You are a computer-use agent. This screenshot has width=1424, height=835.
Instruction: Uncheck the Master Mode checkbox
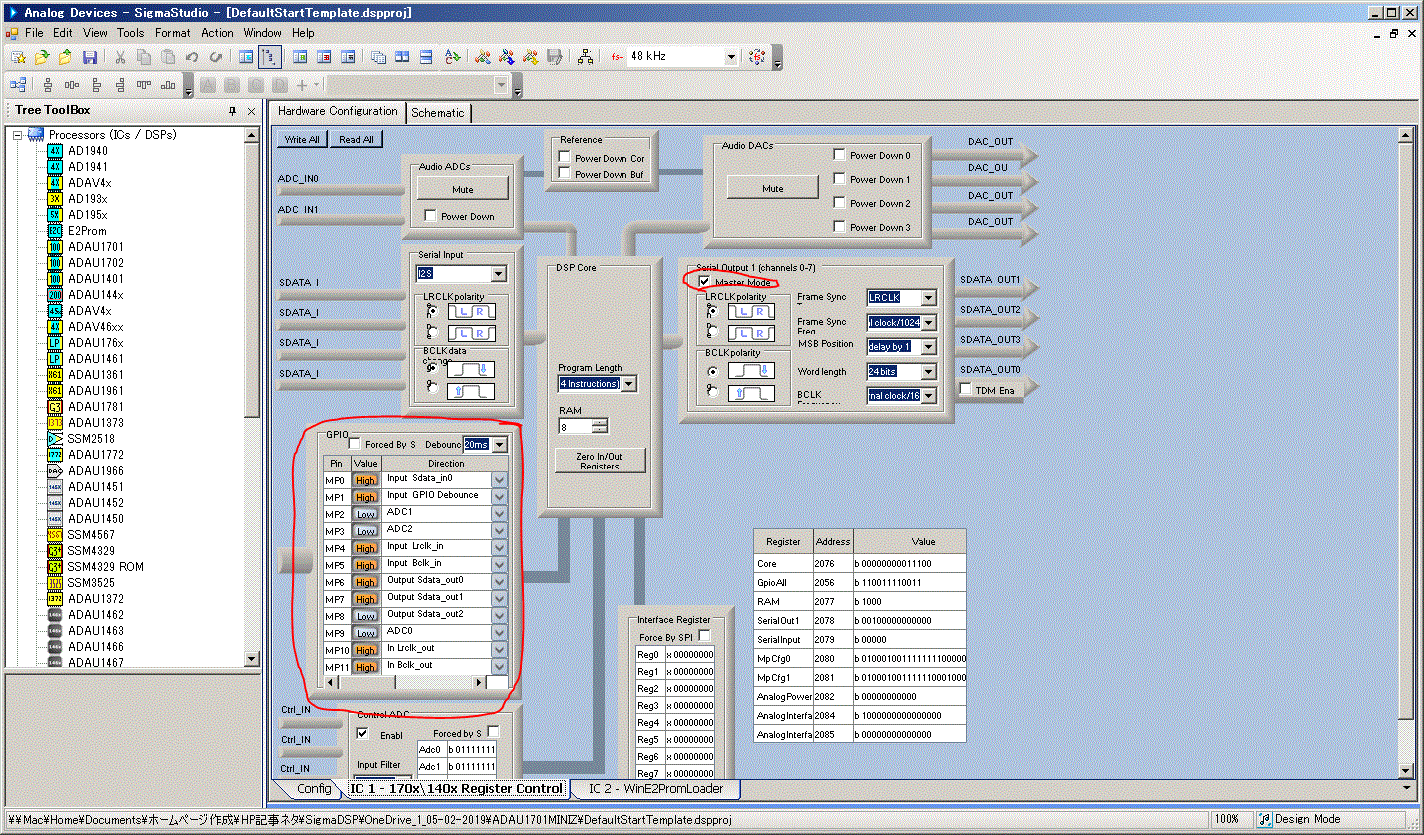[705, 282]
